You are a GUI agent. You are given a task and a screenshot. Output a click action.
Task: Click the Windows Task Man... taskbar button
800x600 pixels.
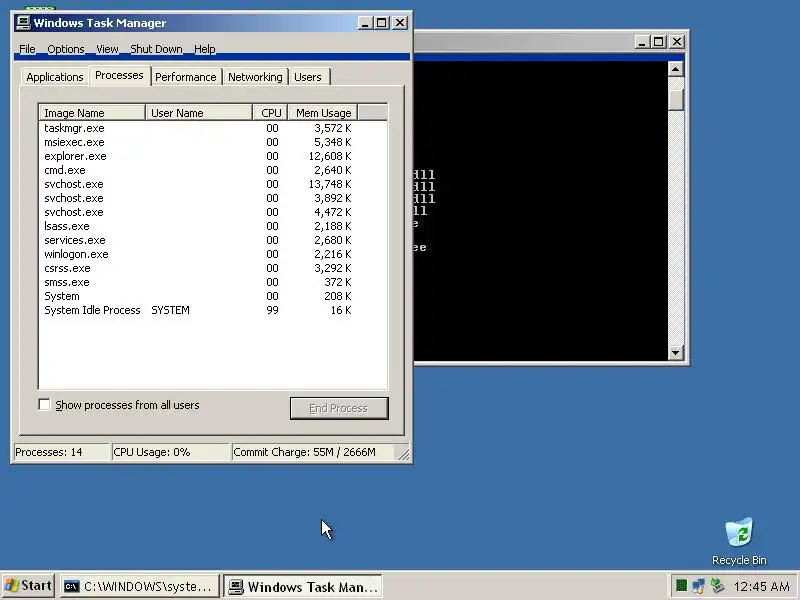[303, 586]
